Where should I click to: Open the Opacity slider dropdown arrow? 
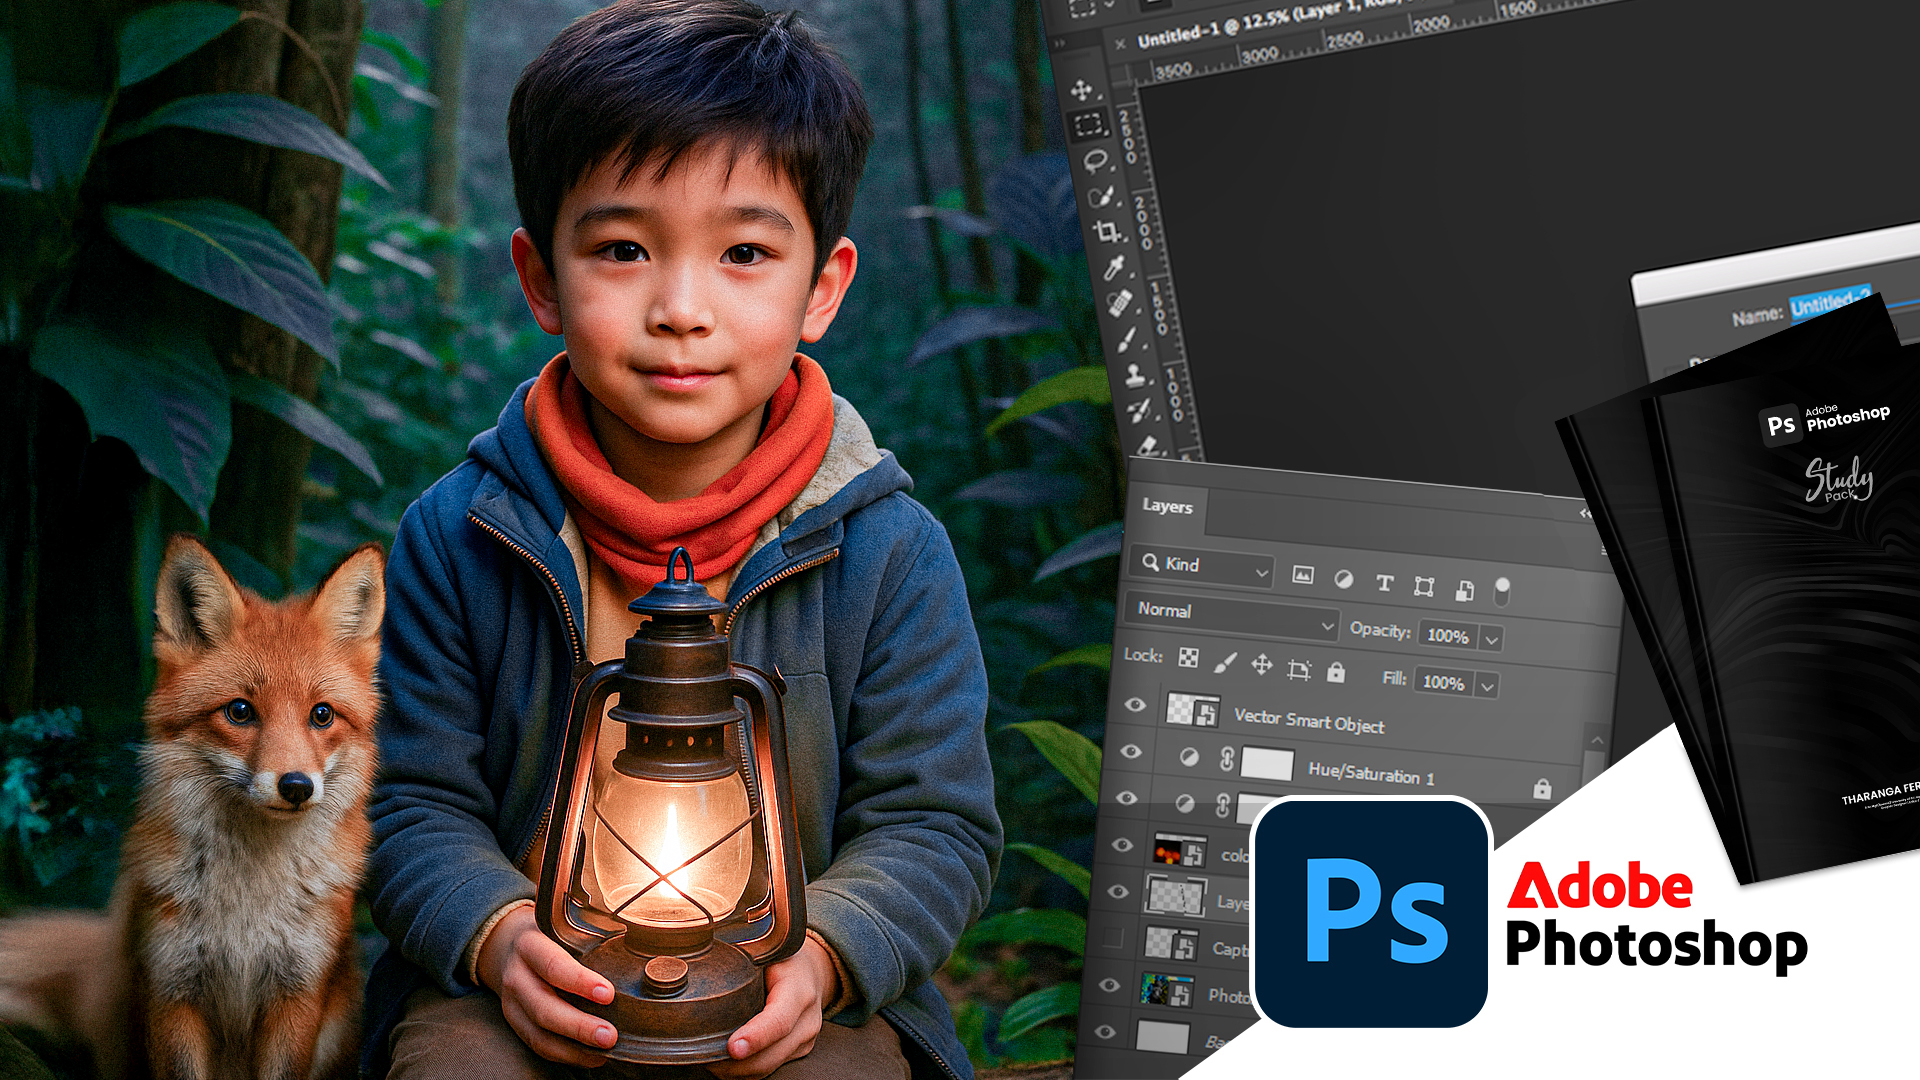pos(1491,639)
